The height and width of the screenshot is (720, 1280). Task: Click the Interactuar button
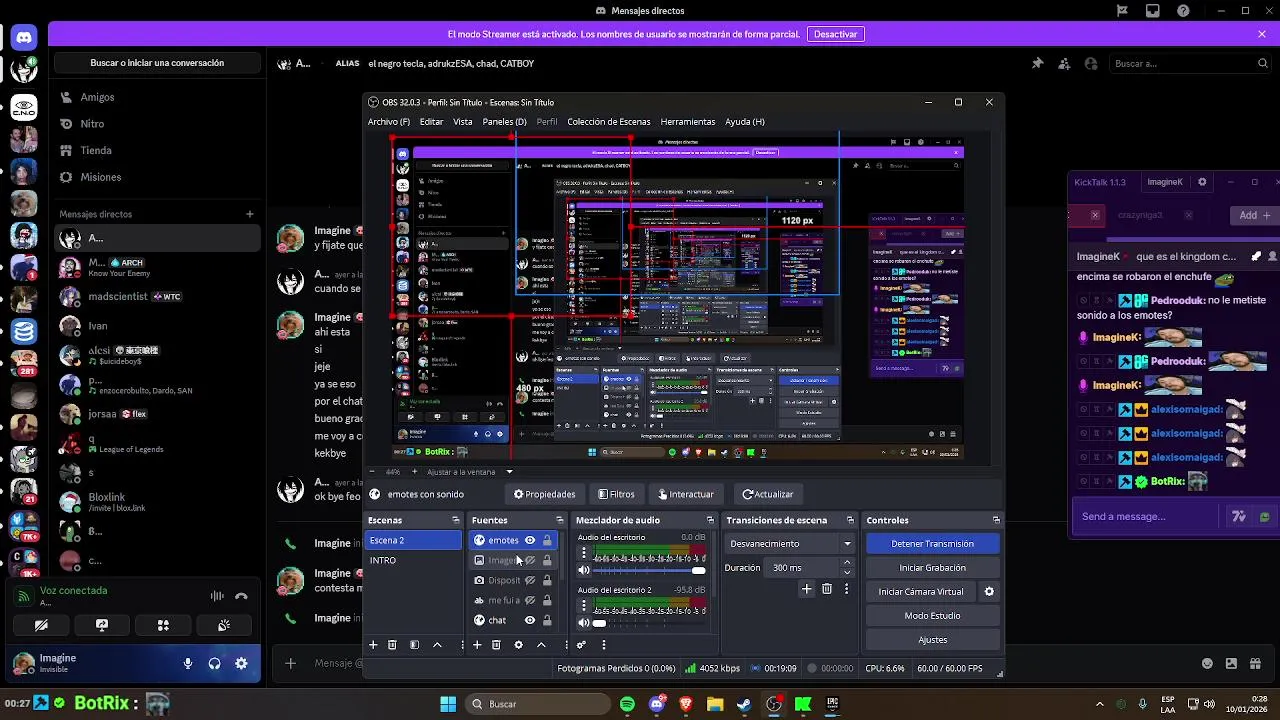[686, 494]
